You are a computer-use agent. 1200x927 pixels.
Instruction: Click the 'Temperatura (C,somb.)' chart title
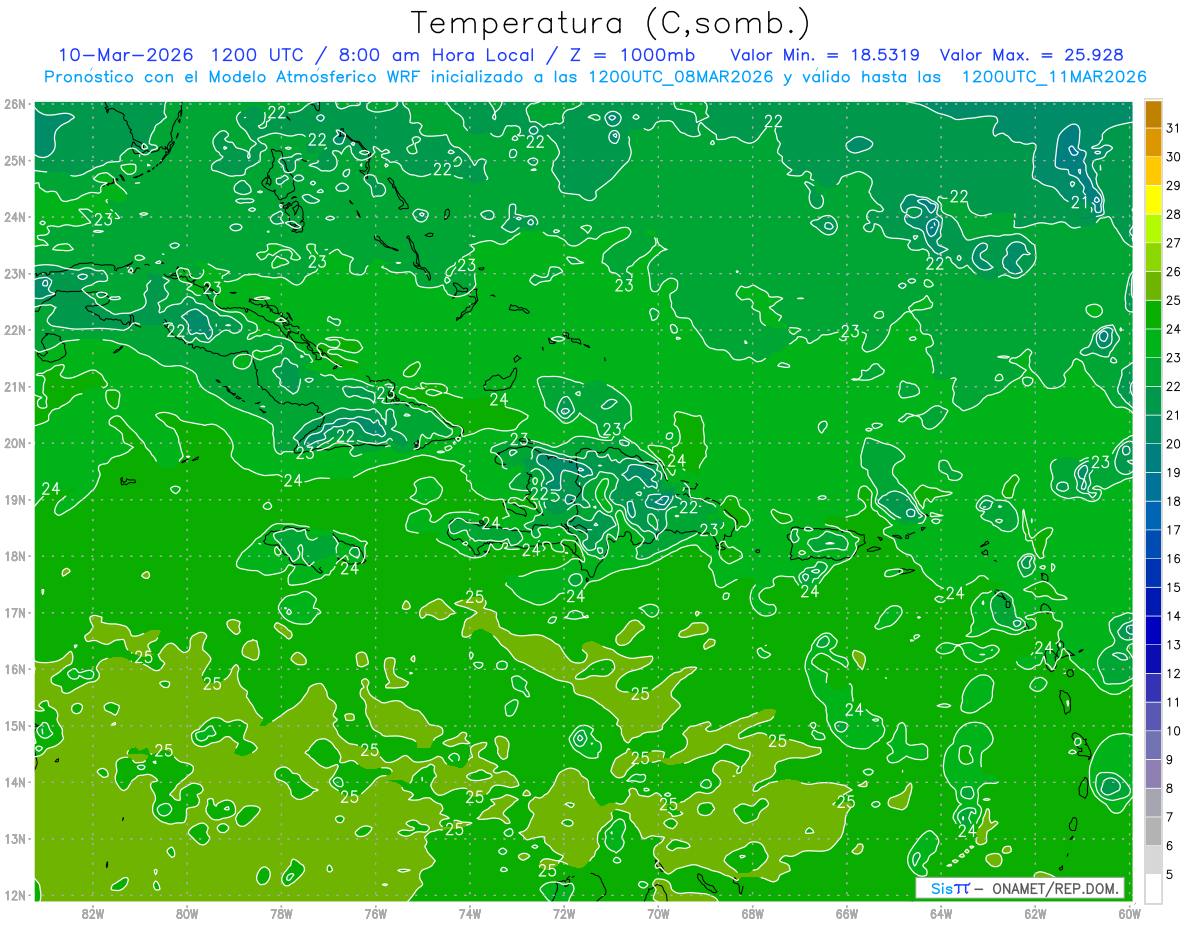pyautogui.click(x=610, y=22)
